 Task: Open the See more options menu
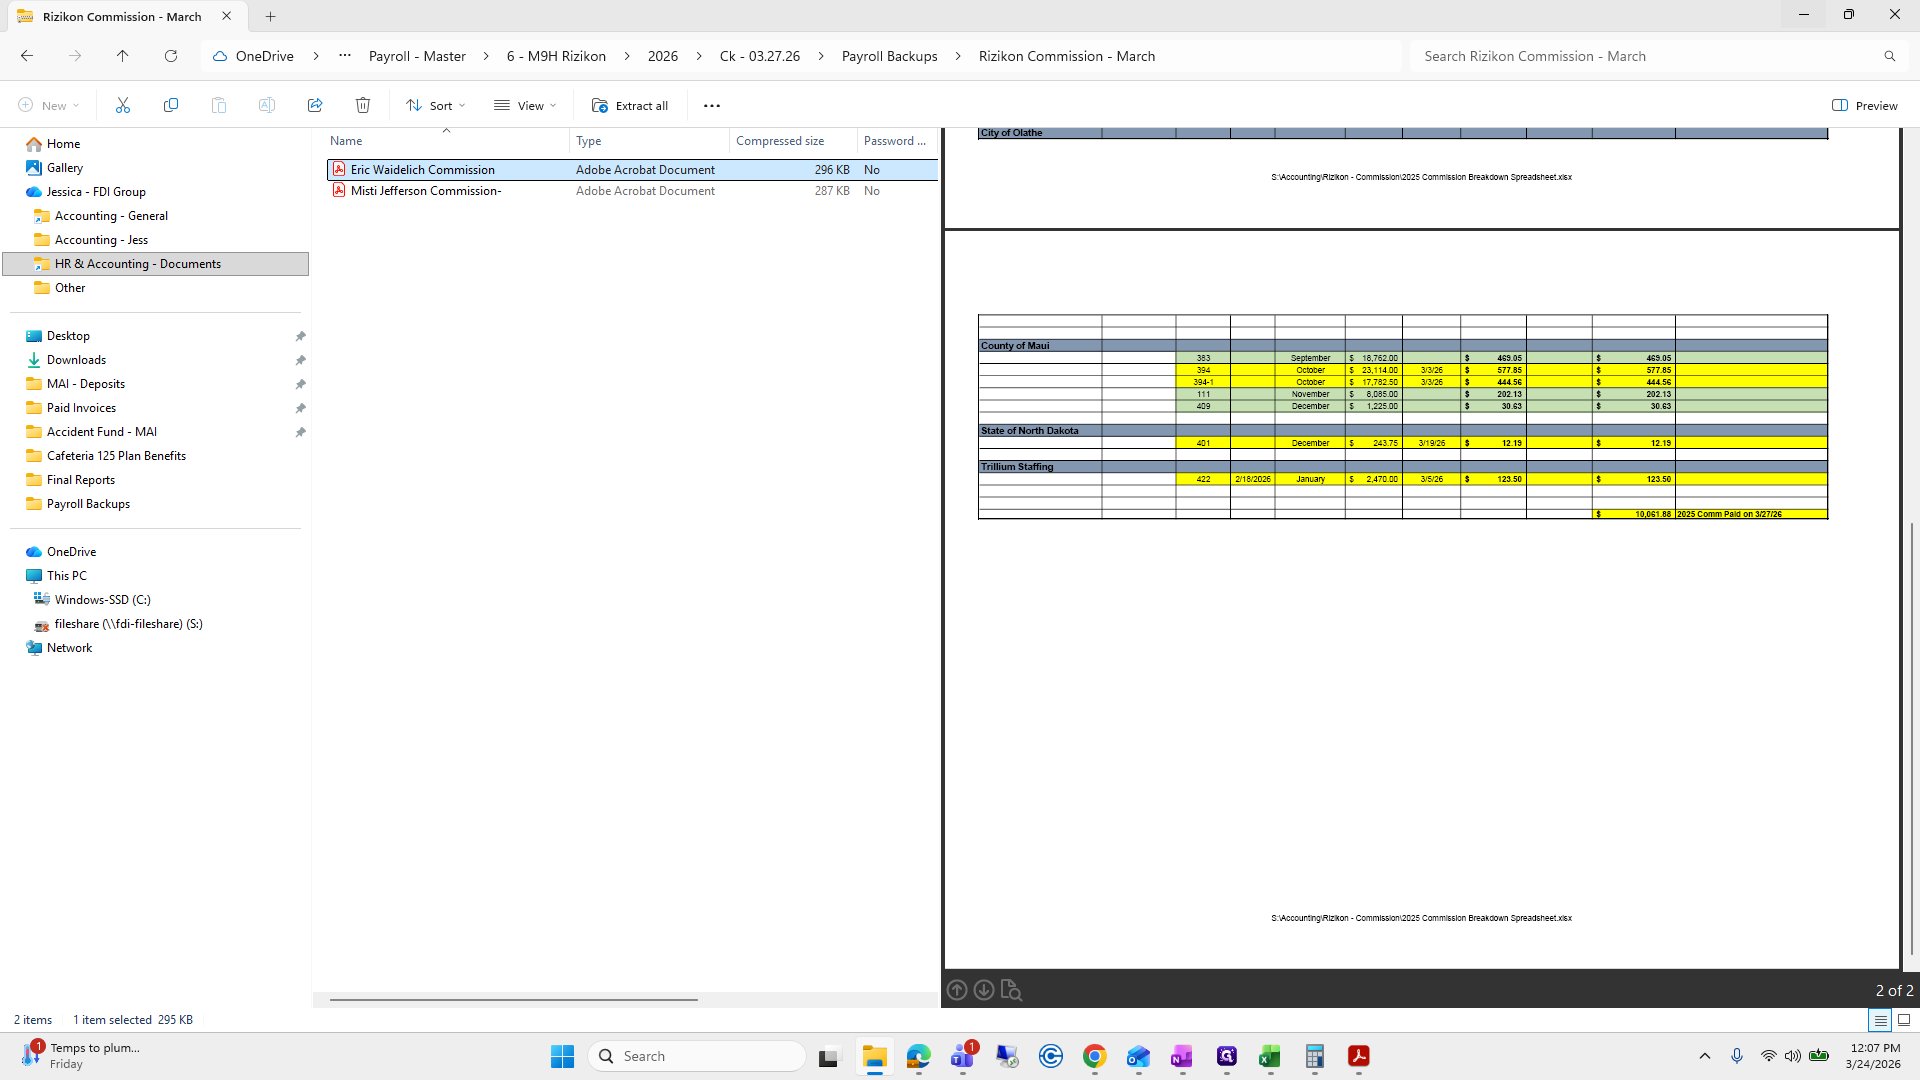(x=712, y=105)
